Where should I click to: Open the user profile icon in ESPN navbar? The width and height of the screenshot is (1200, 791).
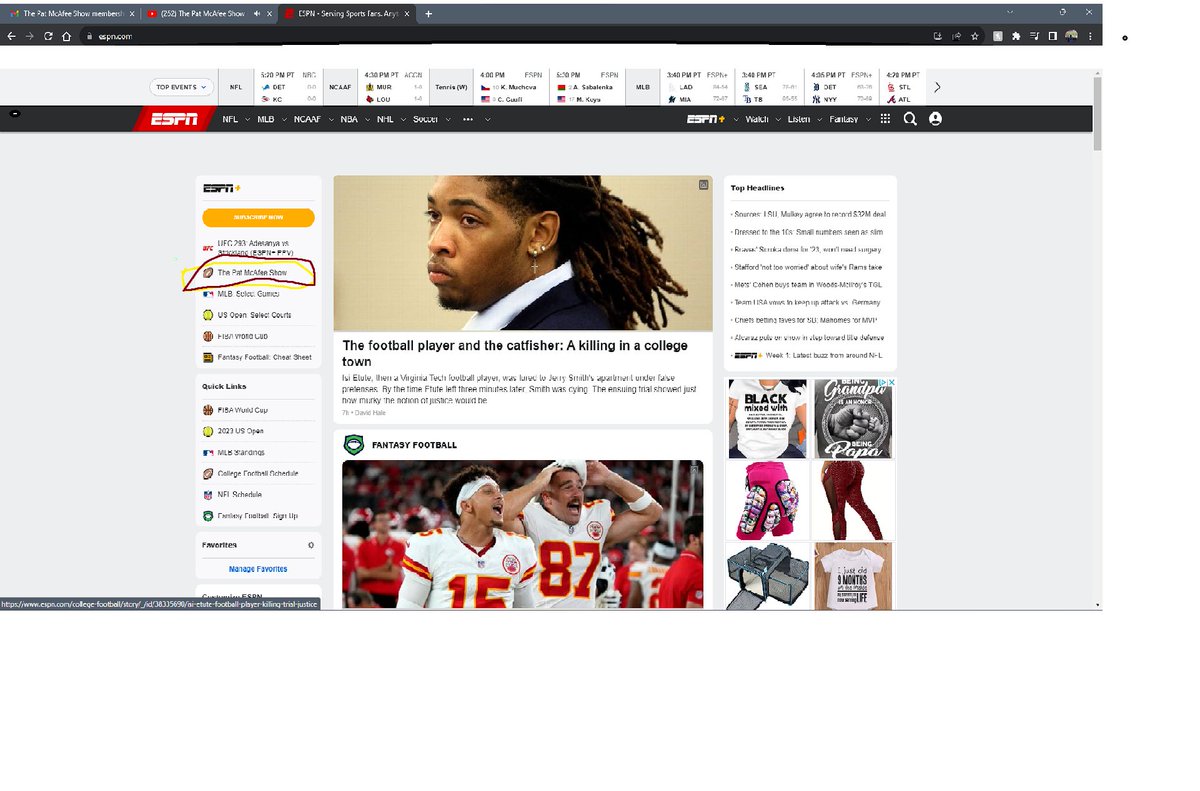[935, 119]
